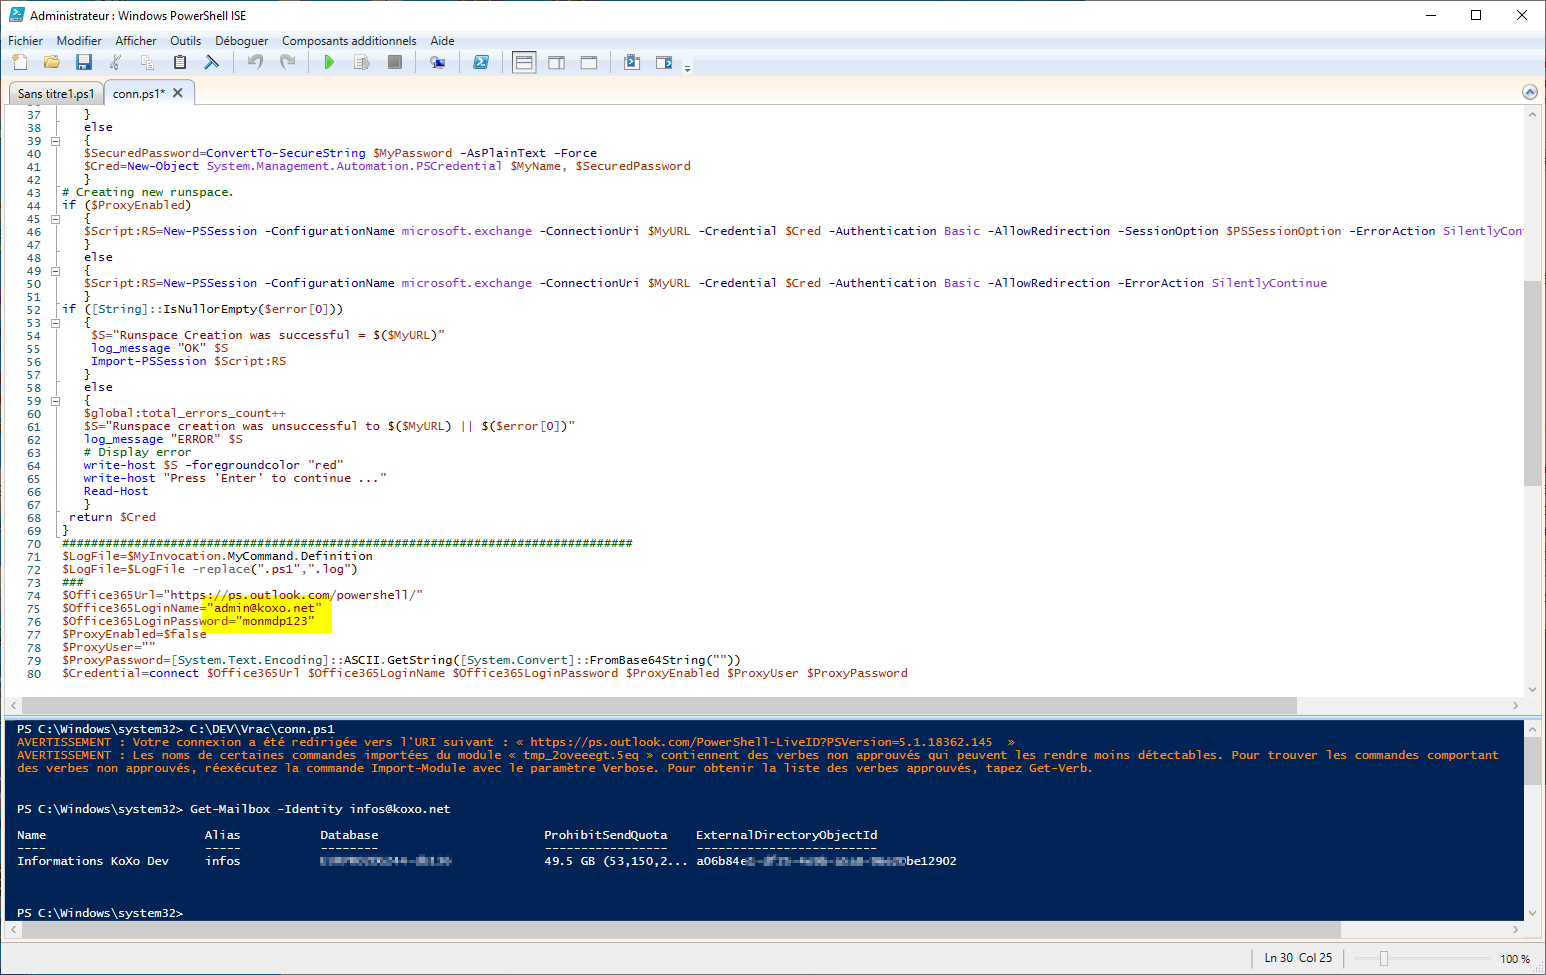The image size is (1546, 975).
Task: Click the script pane scroll-right arrow
Action: point(1515,705)
